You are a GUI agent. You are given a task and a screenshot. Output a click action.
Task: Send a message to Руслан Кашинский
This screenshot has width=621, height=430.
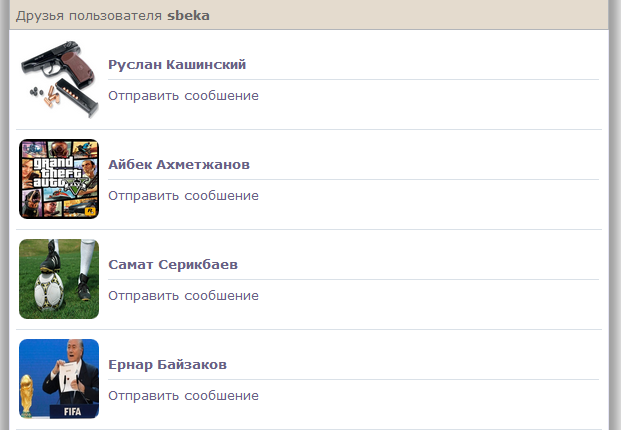(x=183, y=96)
